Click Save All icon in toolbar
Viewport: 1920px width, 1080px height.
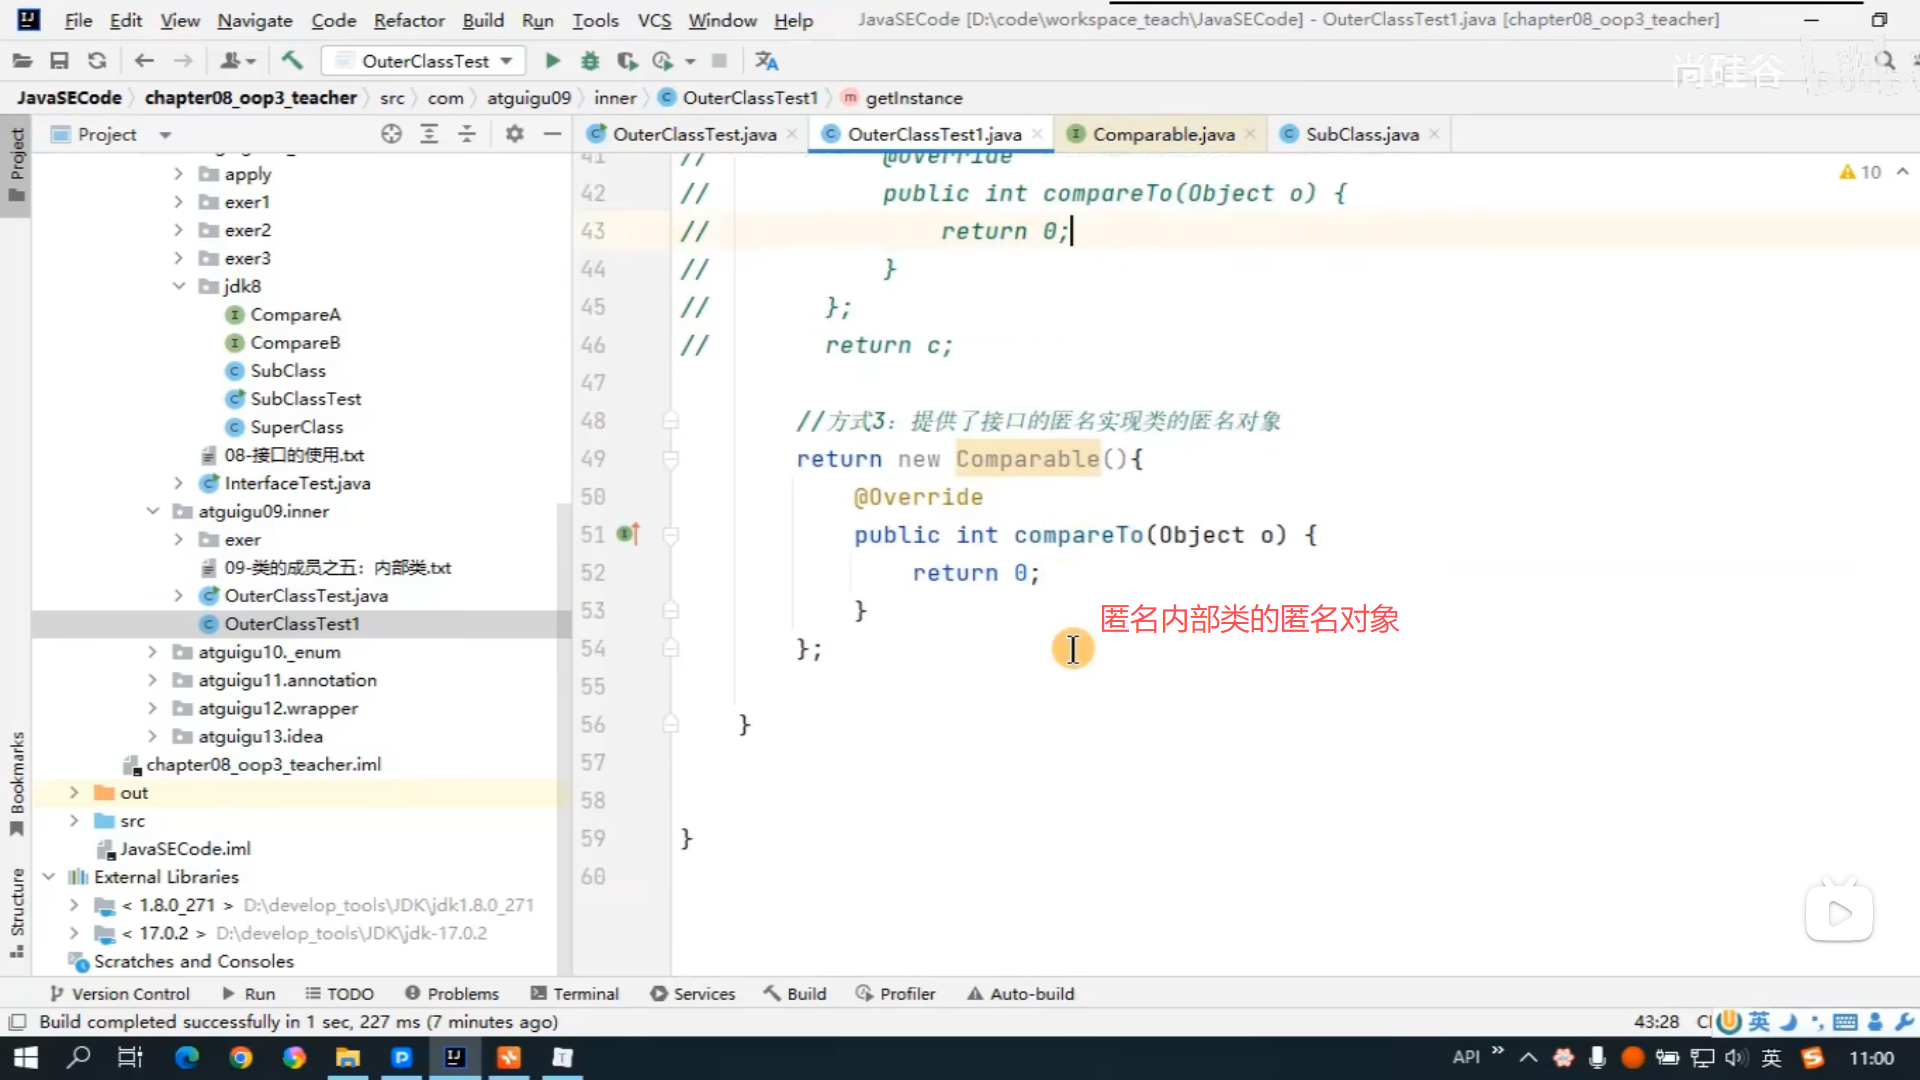click(x=59, y=61)
